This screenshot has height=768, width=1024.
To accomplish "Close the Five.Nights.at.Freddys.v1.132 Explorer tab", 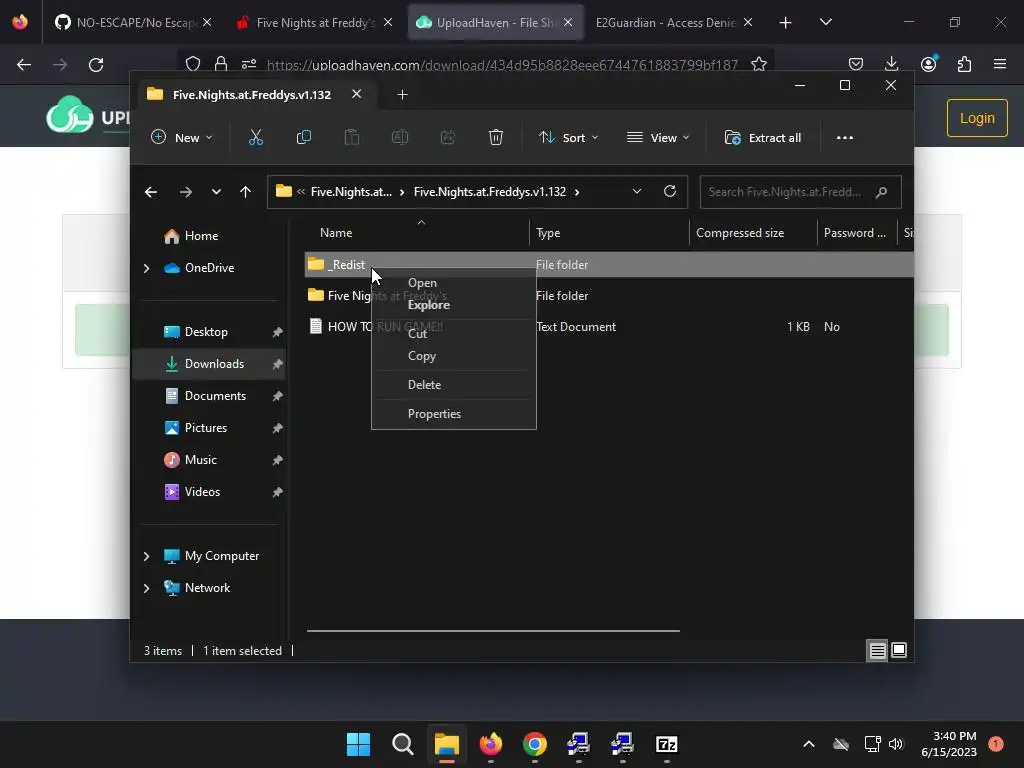I will (357, 94).
